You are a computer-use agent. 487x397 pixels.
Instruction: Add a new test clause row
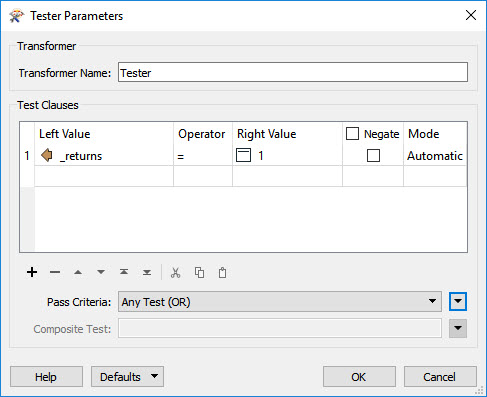[x=32, y=272]
